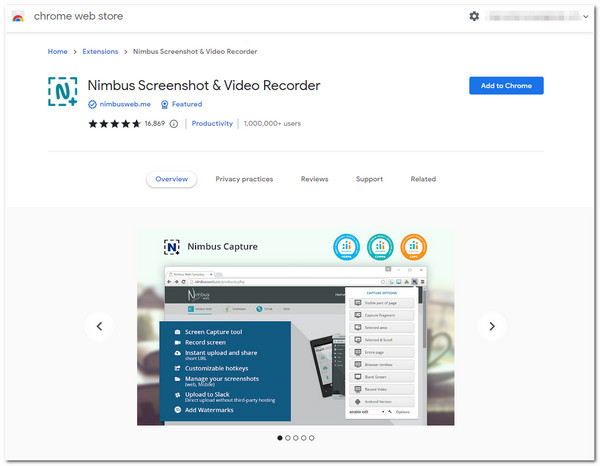
Task: Visit the nimbusweb.me publisher link
Action: pos(125,104)
